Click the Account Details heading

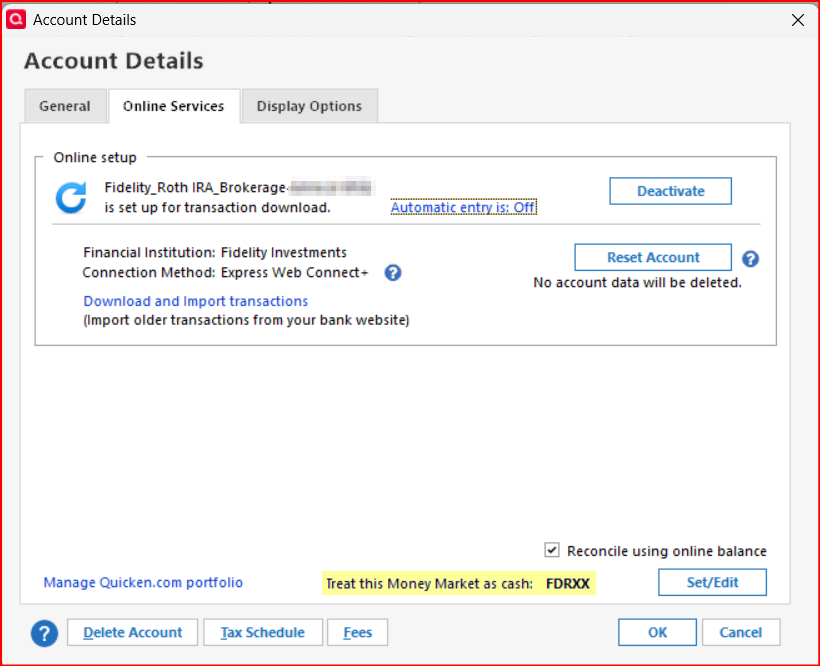click(x=113, y=61)
